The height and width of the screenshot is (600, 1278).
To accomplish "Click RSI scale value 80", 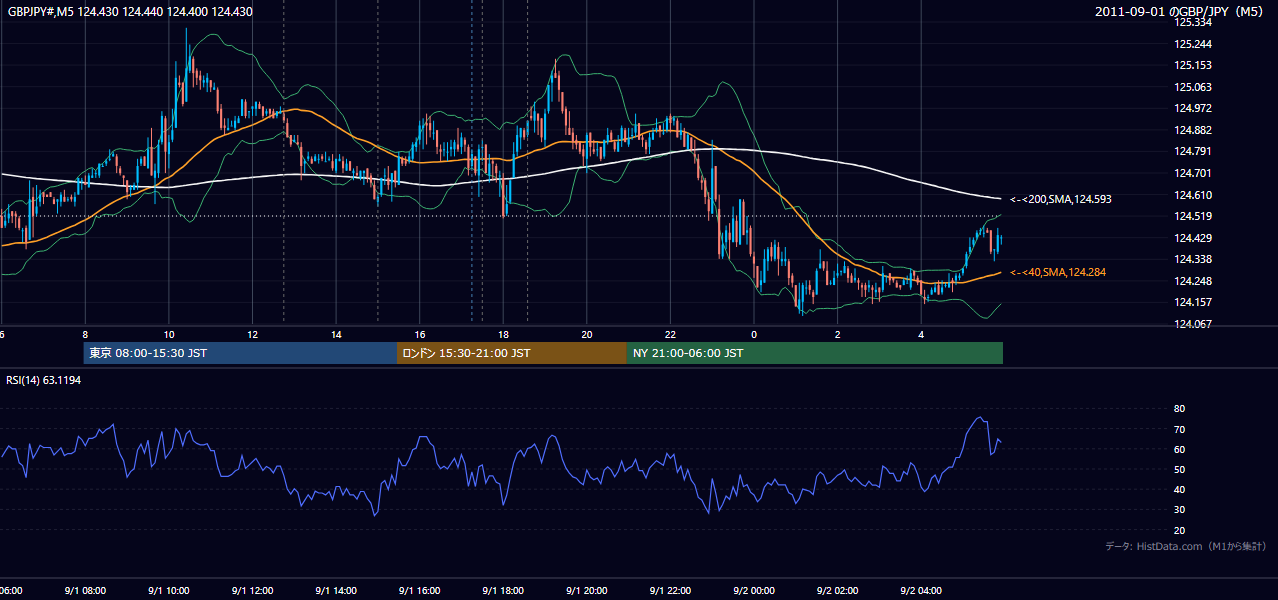I will click(1180, 409).
